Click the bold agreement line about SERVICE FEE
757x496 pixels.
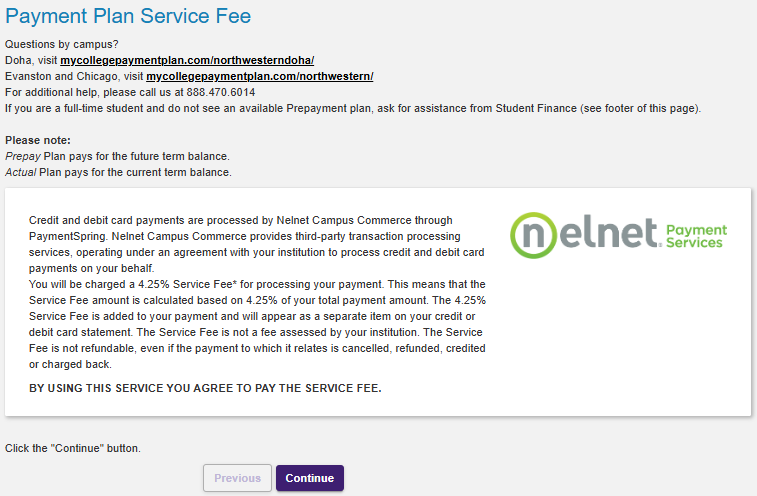click(x=205, y=388)
